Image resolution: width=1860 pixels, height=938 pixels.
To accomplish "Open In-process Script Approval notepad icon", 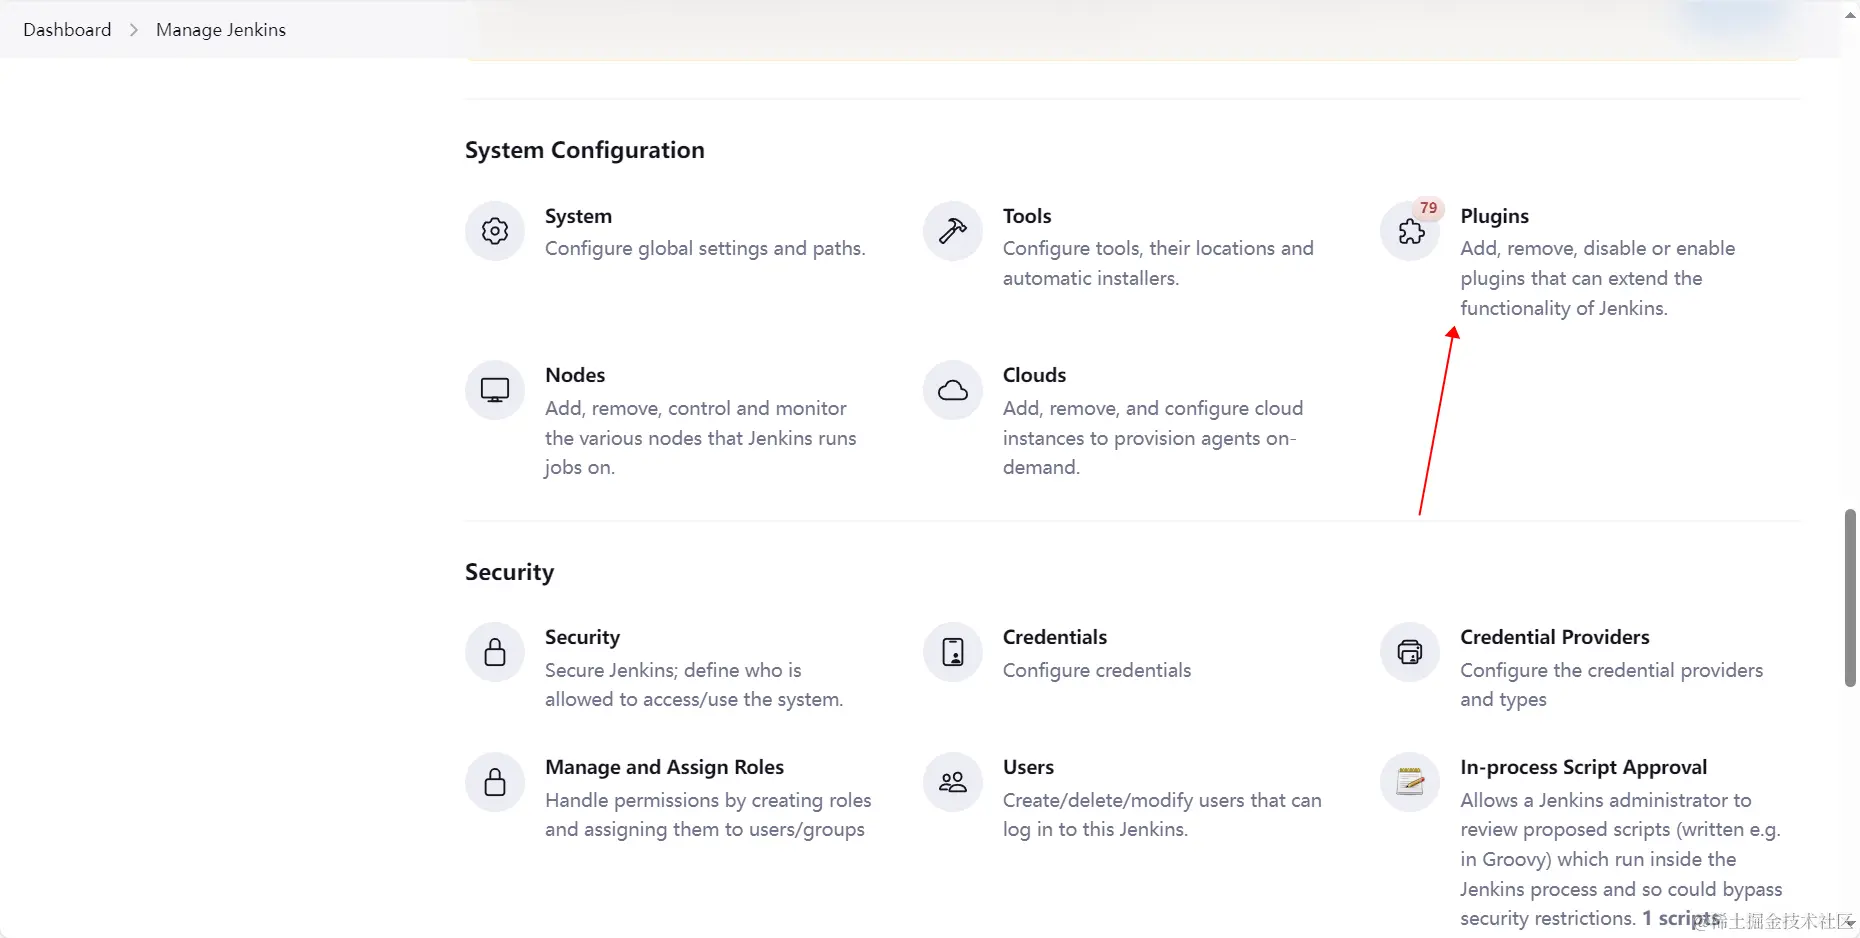I will coord(1410,782).
